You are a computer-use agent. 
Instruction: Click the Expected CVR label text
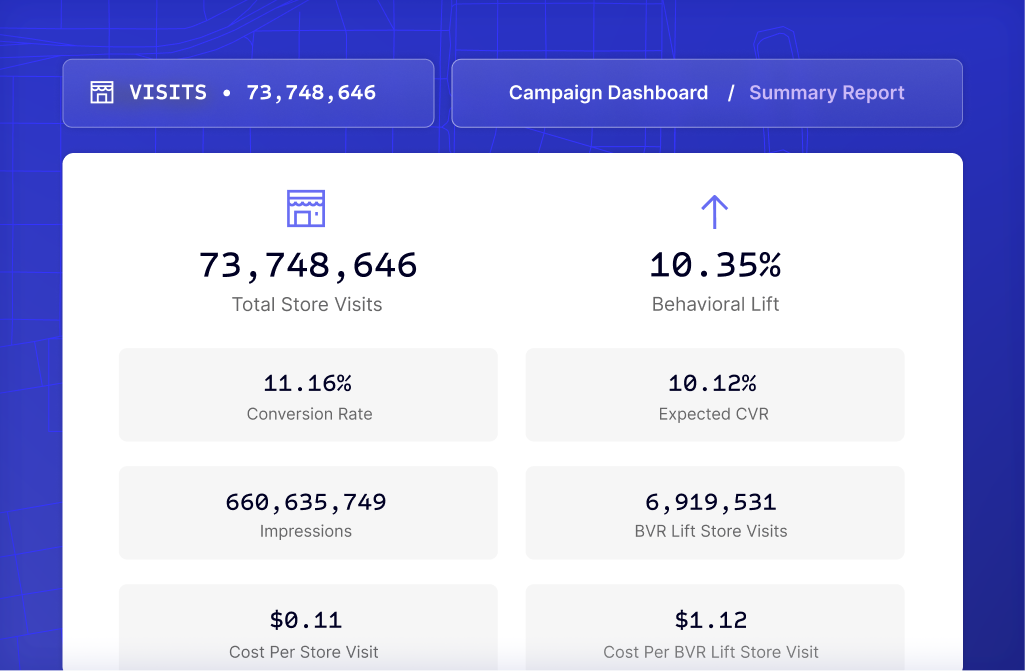(x=713, y=414)
